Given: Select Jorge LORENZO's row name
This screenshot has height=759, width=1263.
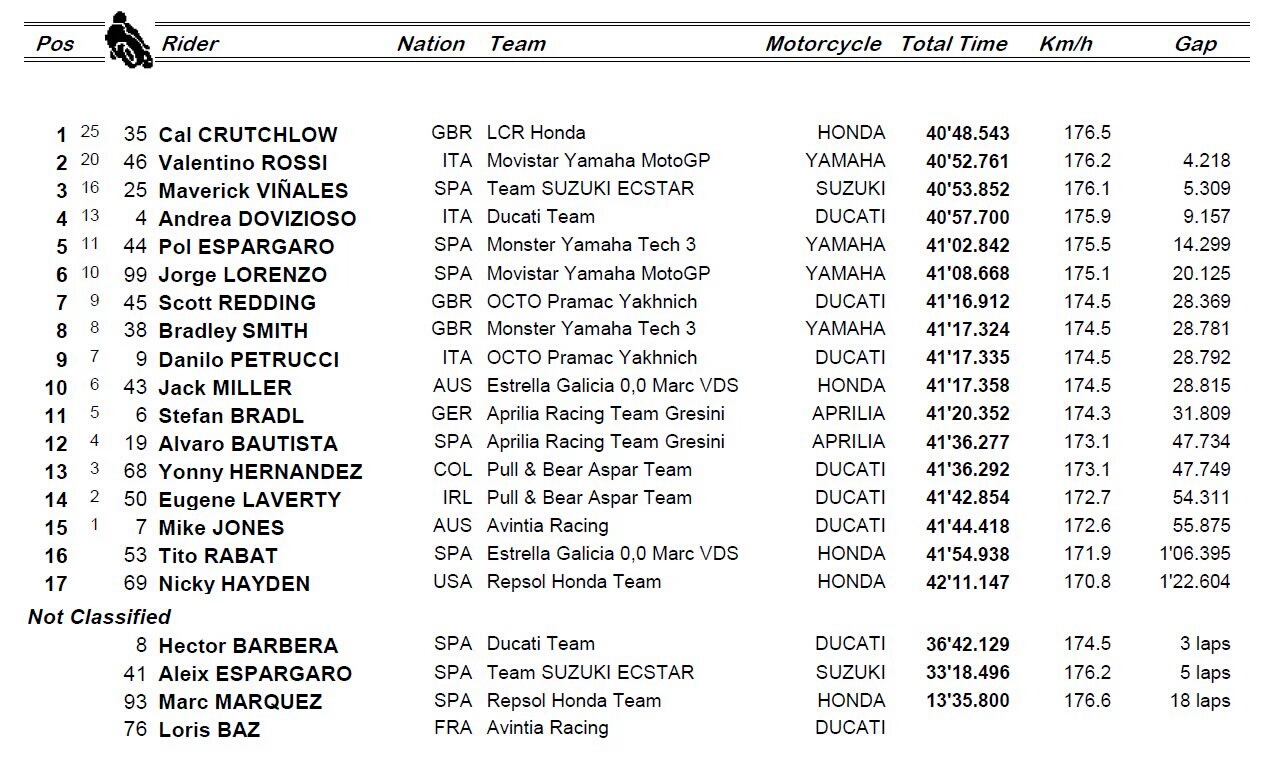Looking at the screenshot, I should (x=242, y=275).
